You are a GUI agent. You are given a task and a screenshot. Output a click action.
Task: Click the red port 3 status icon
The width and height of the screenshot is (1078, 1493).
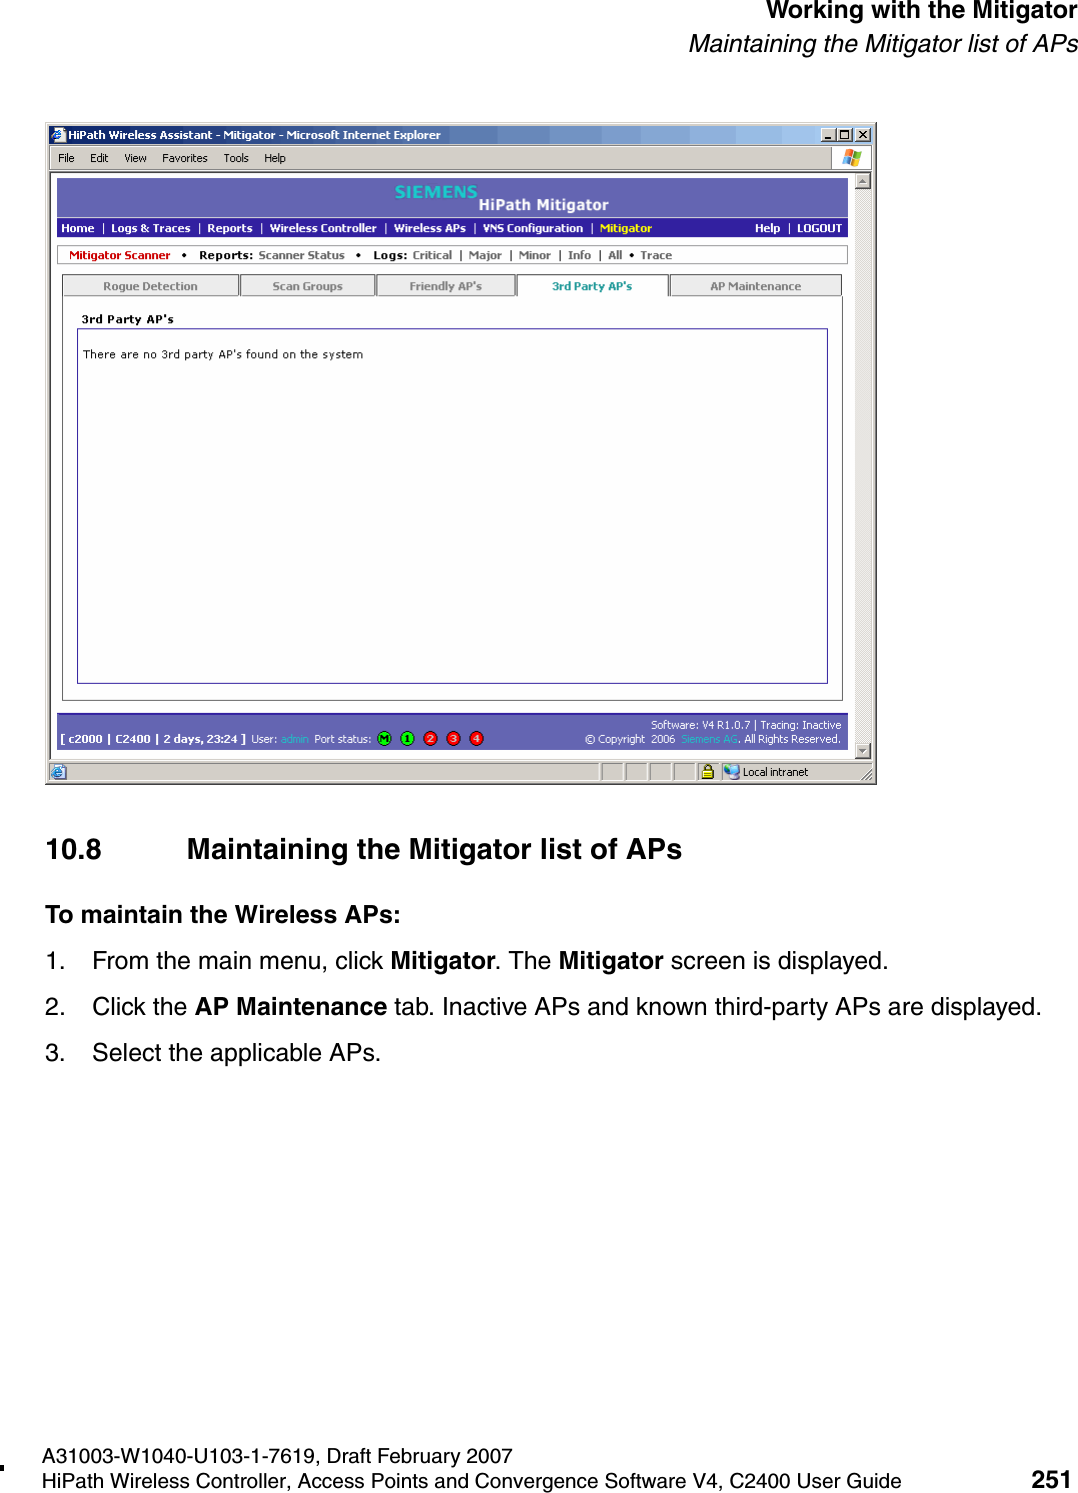click(x=453, y=738)
